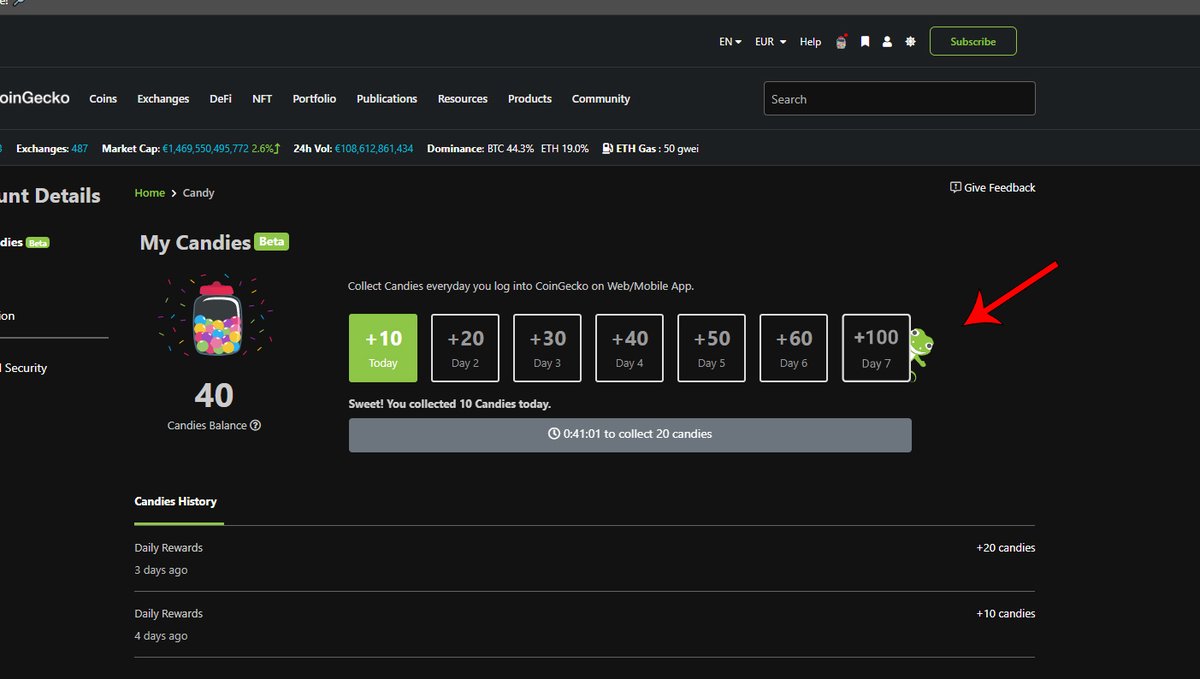
Task: Click the +10 candies history amount
Action: point(1006,614)
